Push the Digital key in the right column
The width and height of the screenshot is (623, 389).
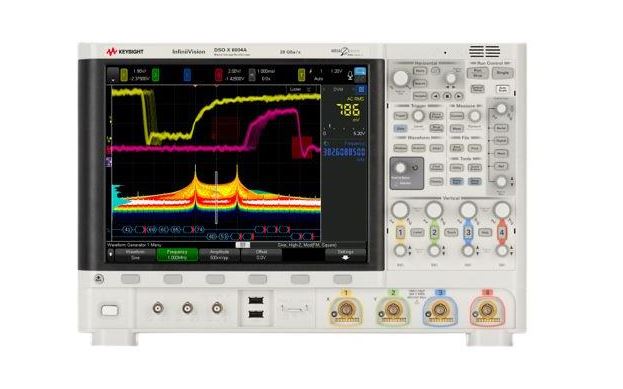[x=501, y=140]
